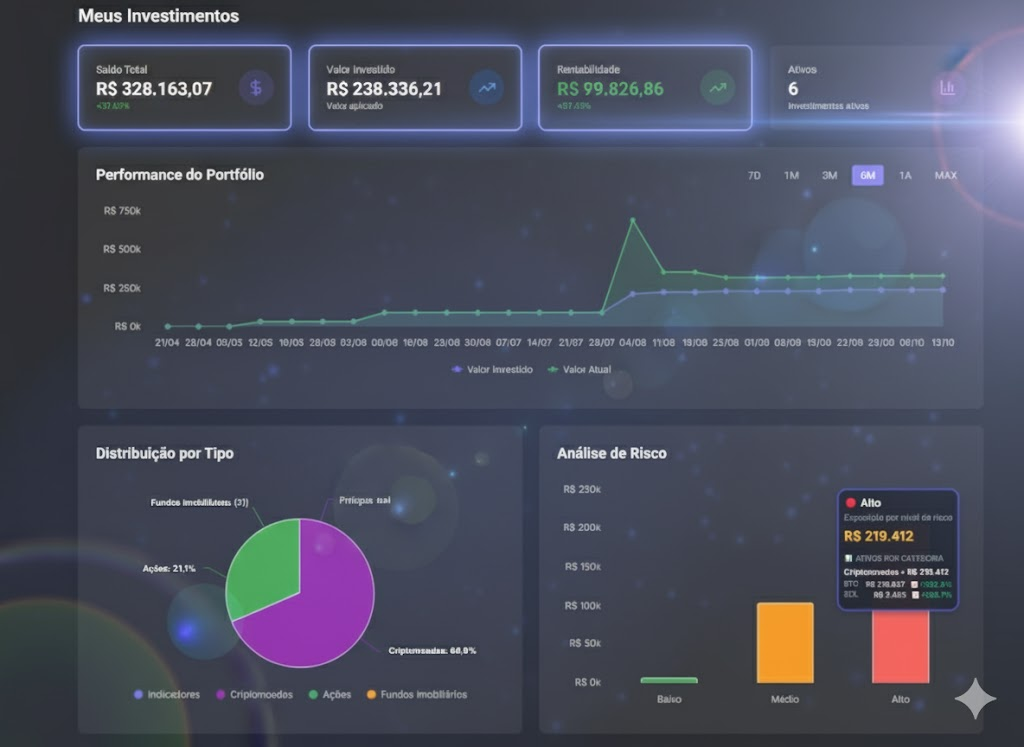Image resolution: width=1024 pixels, height=747 pixels.
Task: Click the red Alto risk indicator dot
Action: click(851, 504)
